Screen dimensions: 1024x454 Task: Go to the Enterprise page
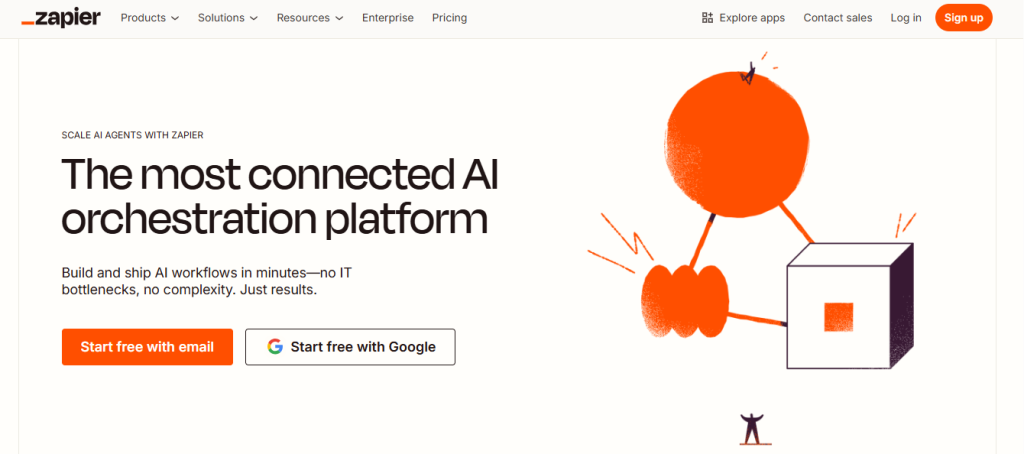(388, 18)
